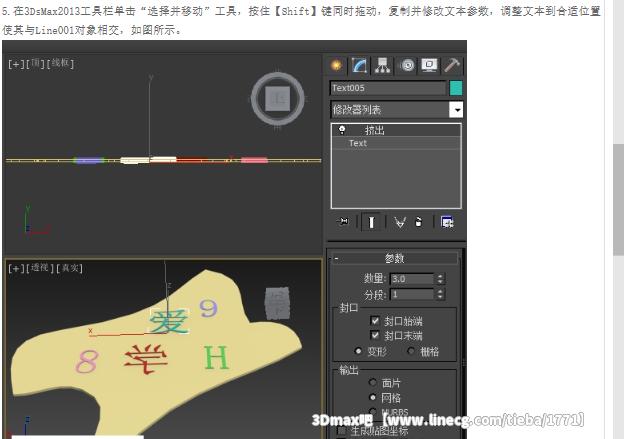Click the 分段 spinner arrows
Image resolution: width=624 pixels, height=439 pixels.
tap(440, 294)
